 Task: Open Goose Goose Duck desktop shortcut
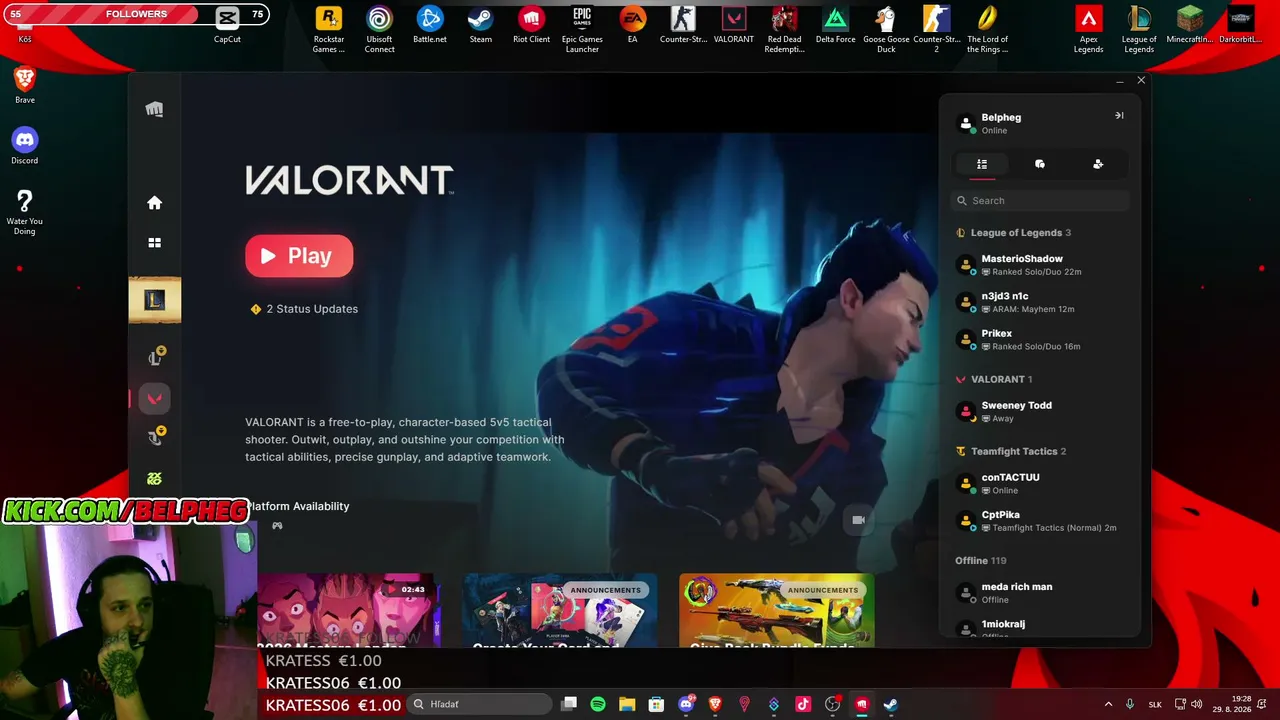[885, 30]
